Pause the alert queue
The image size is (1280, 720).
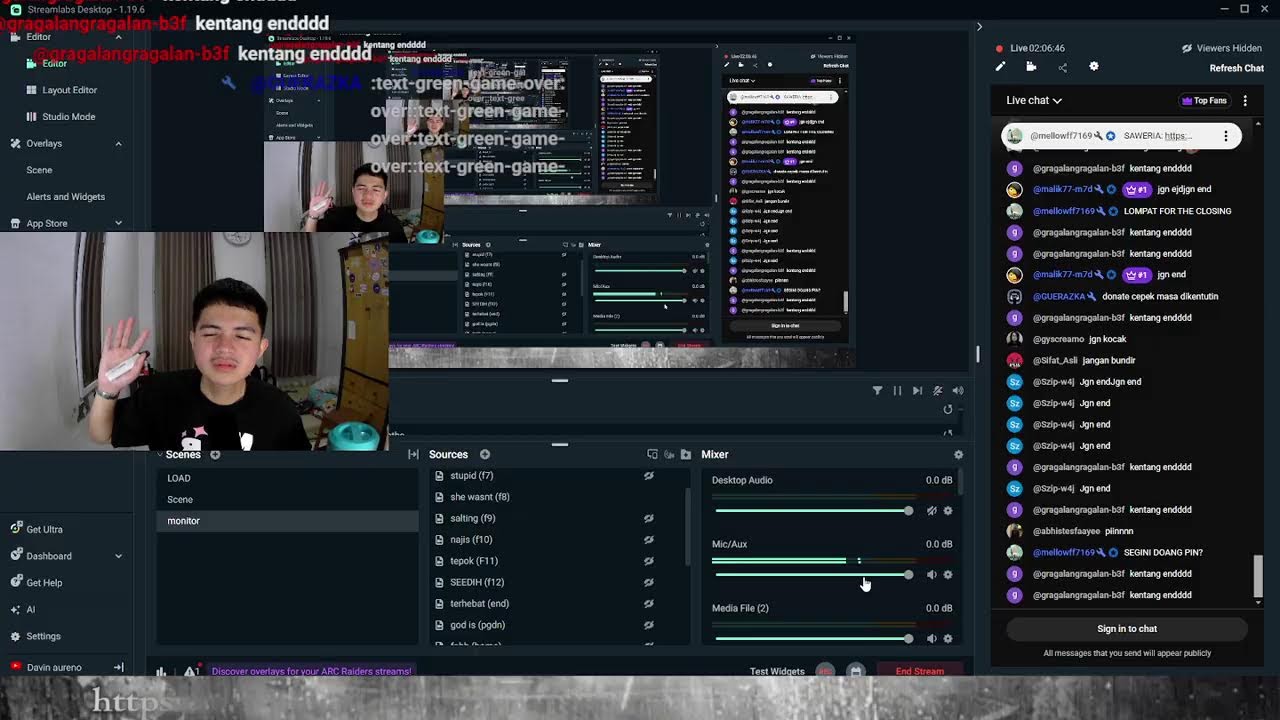897,391
